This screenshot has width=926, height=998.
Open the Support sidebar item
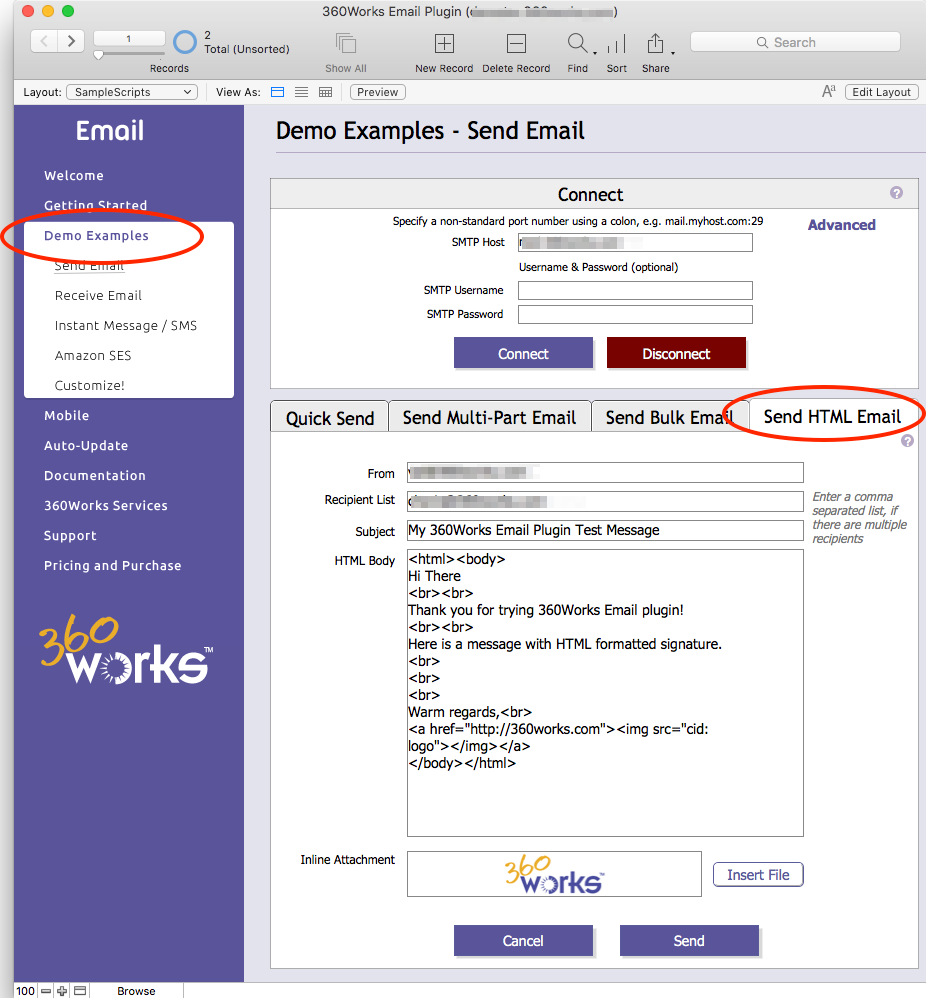[x=70, y=535]
